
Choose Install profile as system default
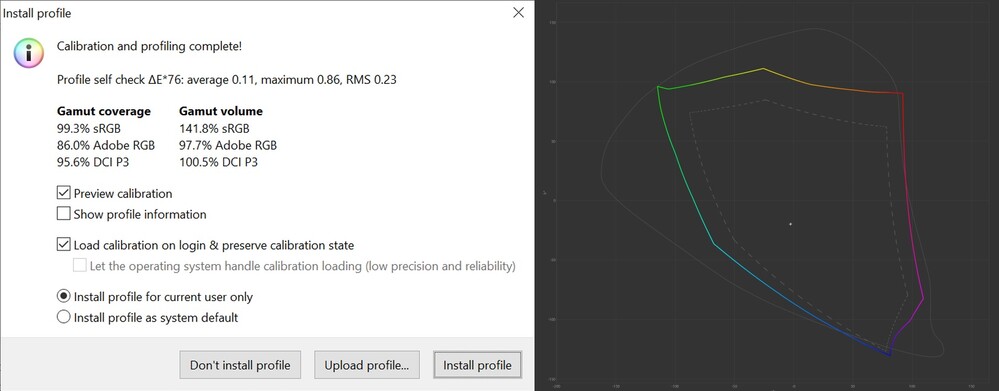pos(63,317)
